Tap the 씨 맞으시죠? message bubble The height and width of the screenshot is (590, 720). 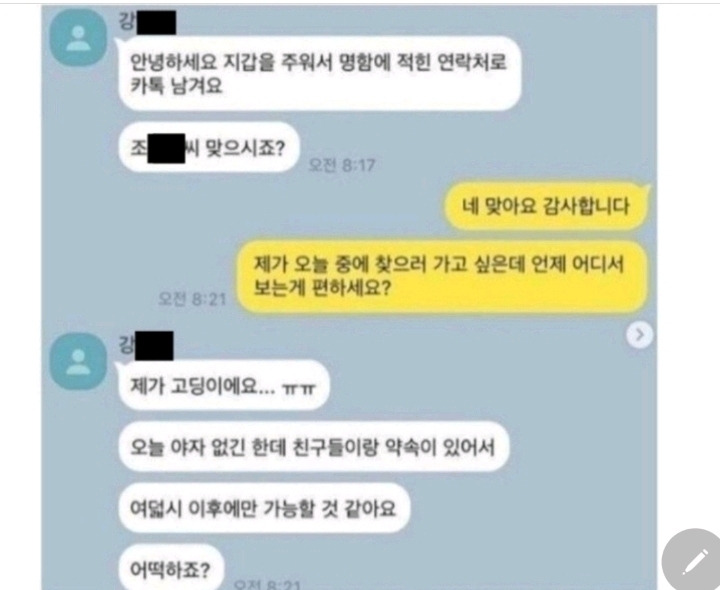click(209, 147)
